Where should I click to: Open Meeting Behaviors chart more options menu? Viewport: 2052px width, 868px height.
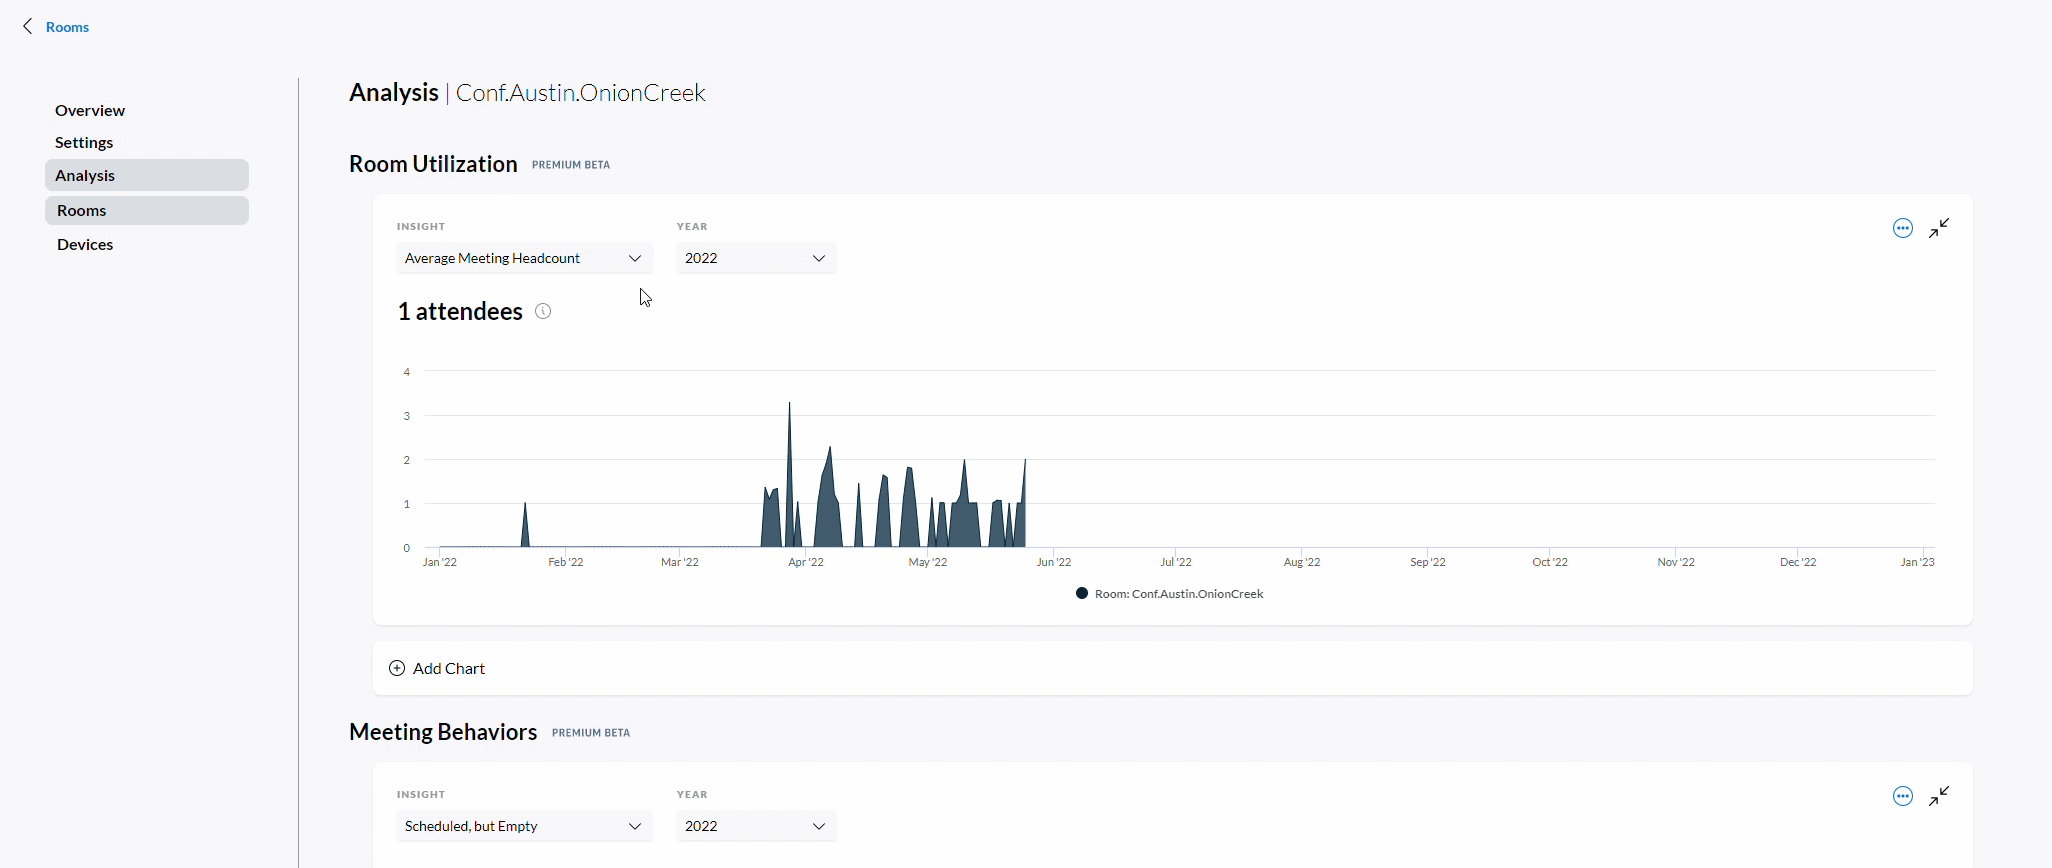(1903, 796)
